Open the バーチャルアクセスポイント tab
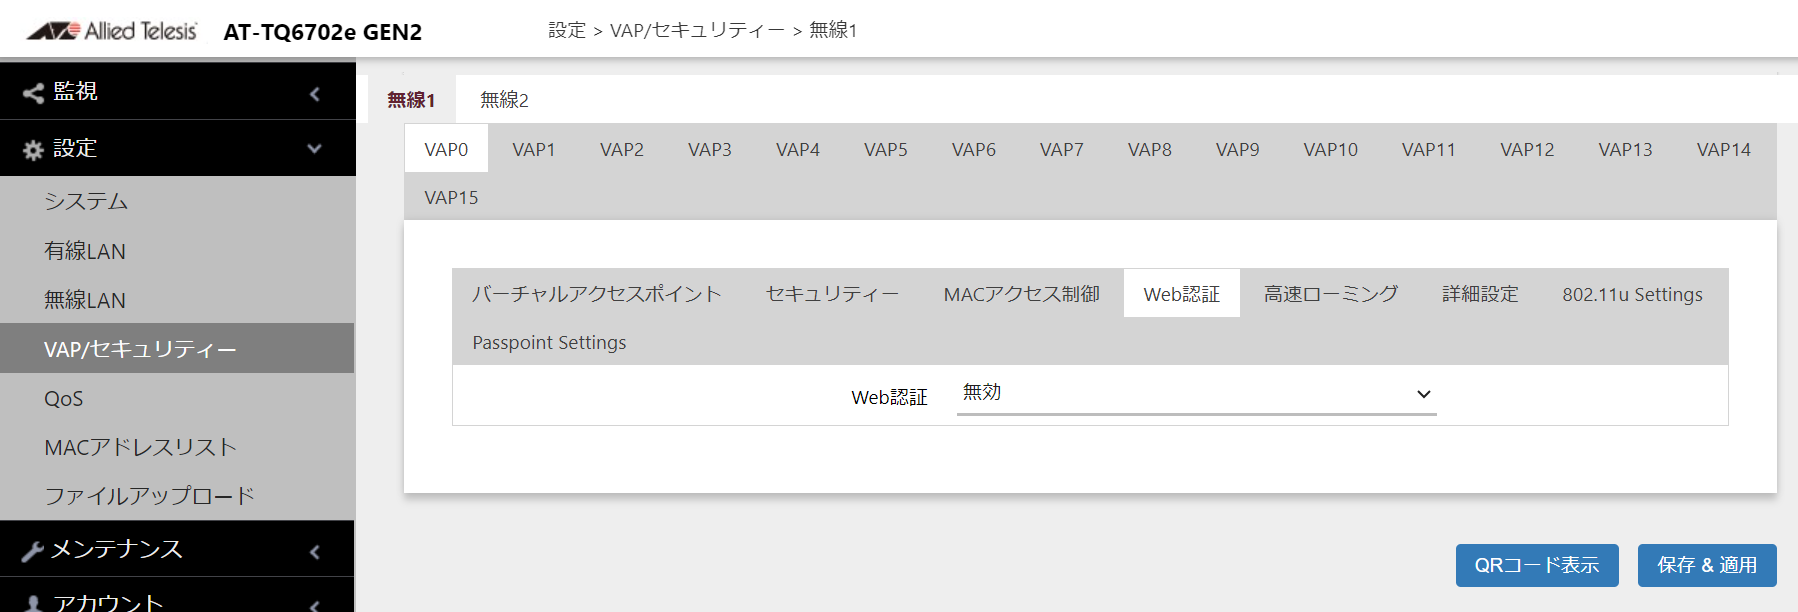Screen dimensions: 1798x612 pos(597,294)
